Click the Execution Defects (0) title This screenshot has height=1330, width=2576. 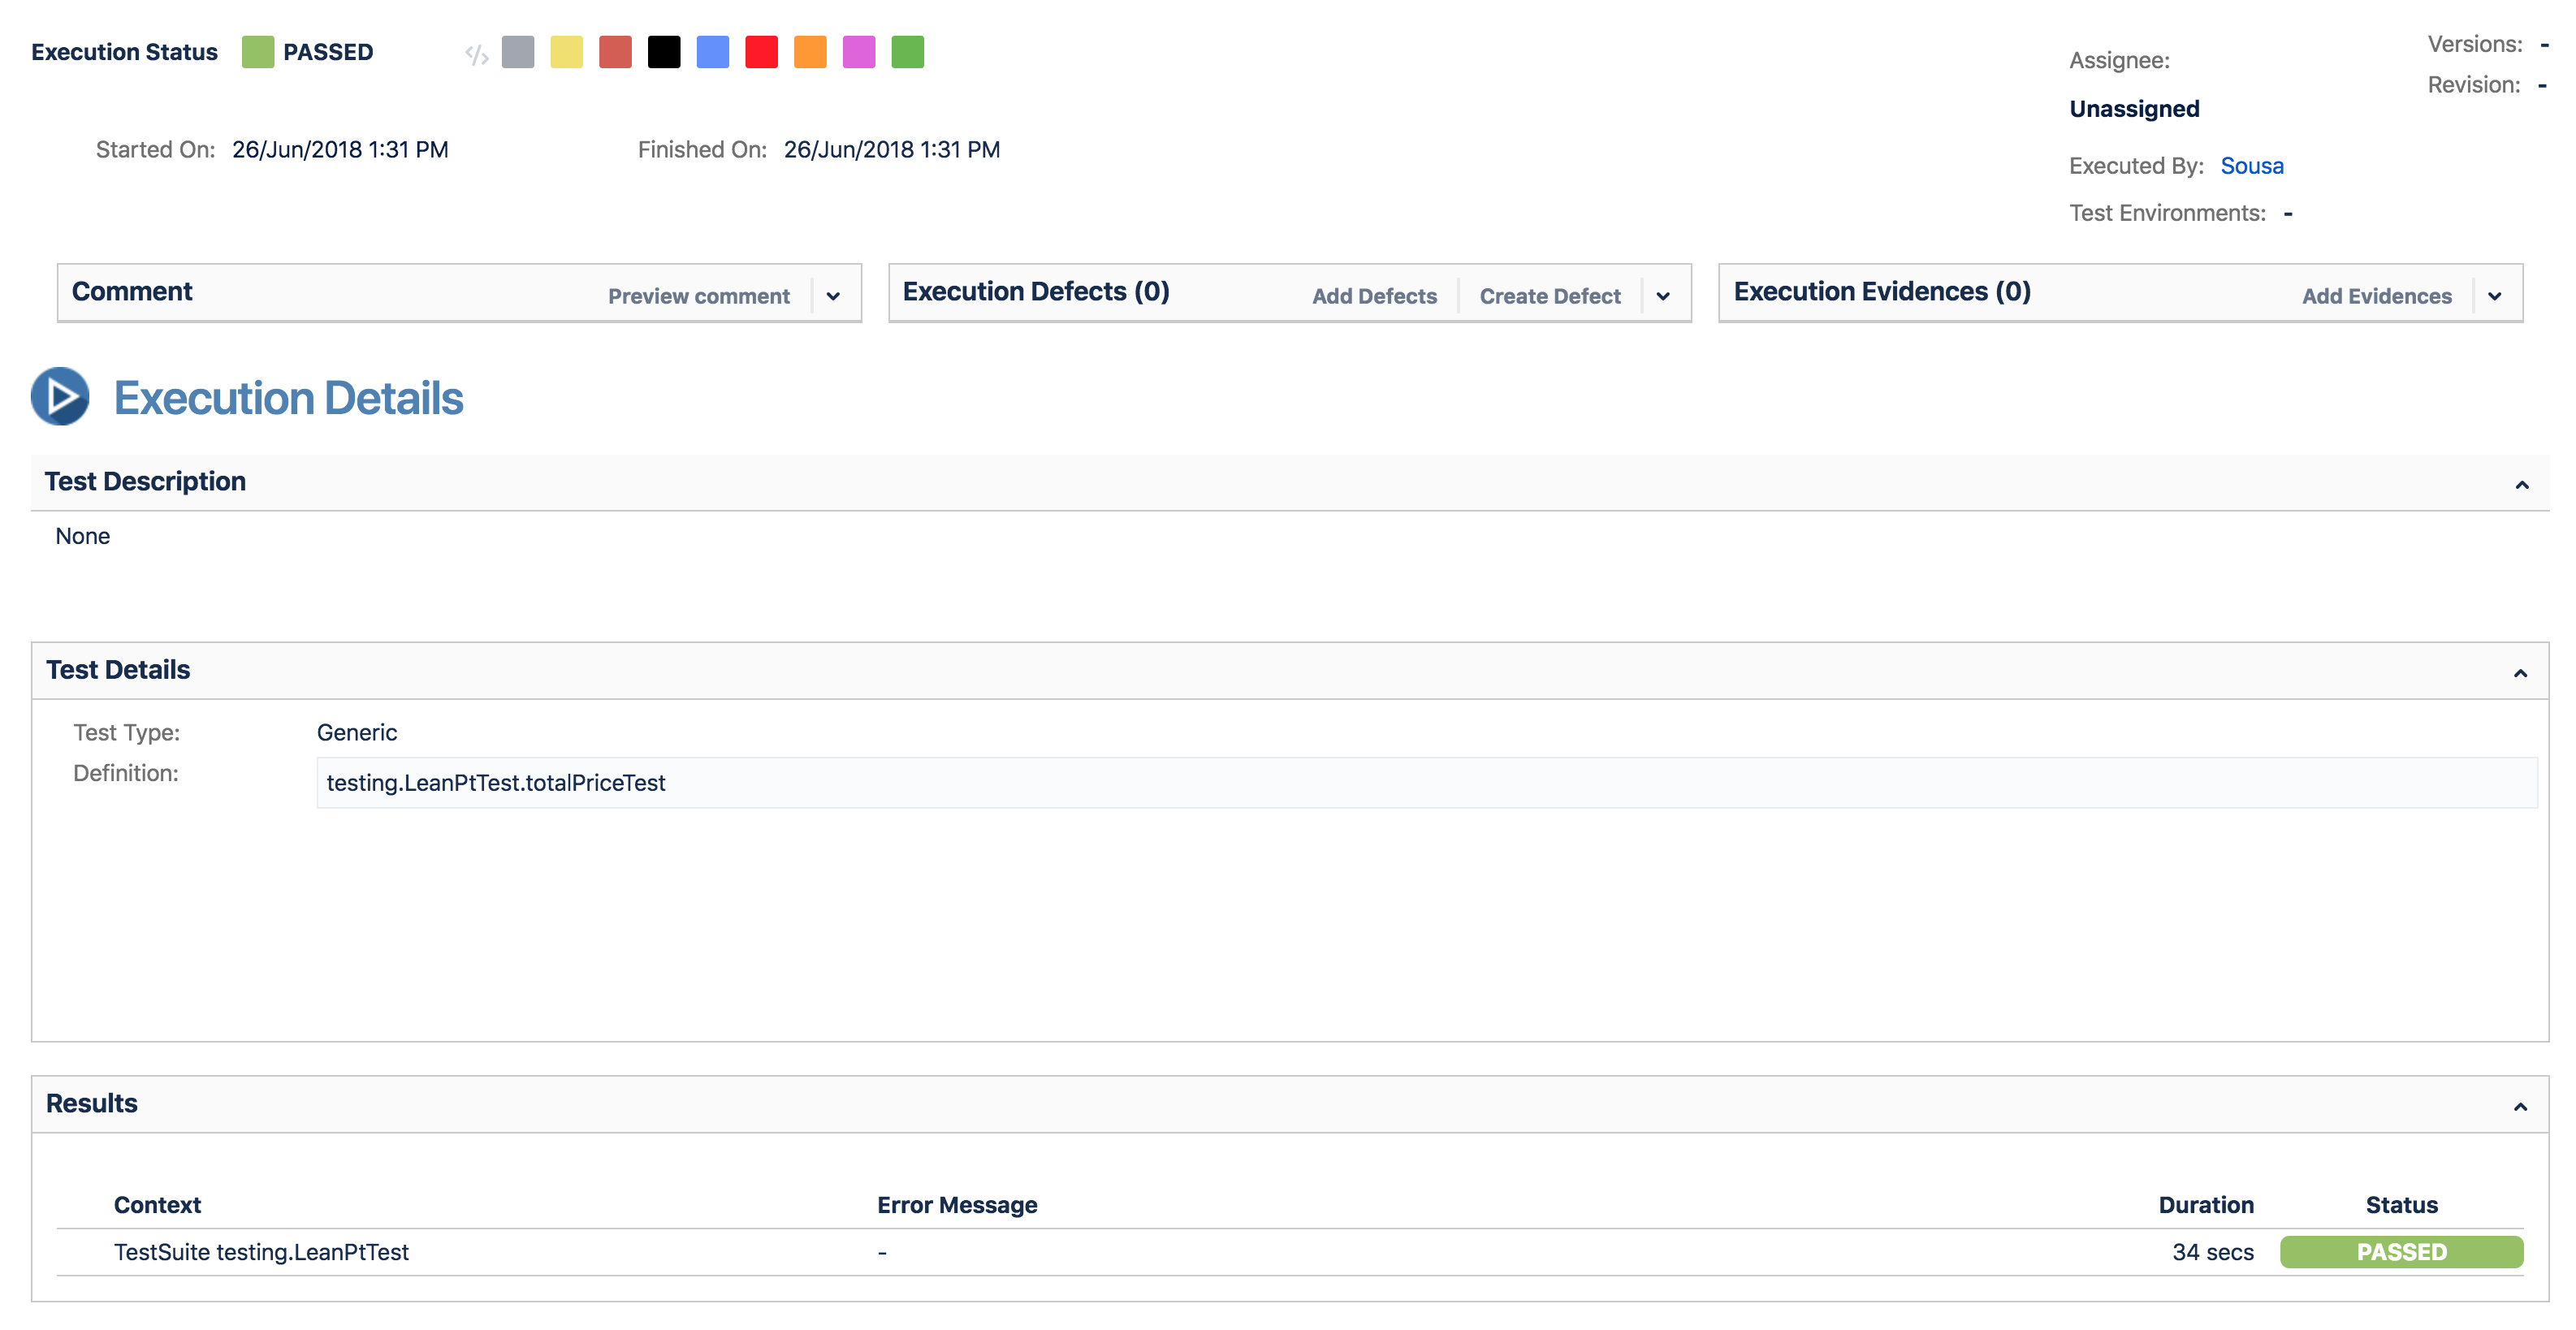click(x=1036, y=292)
